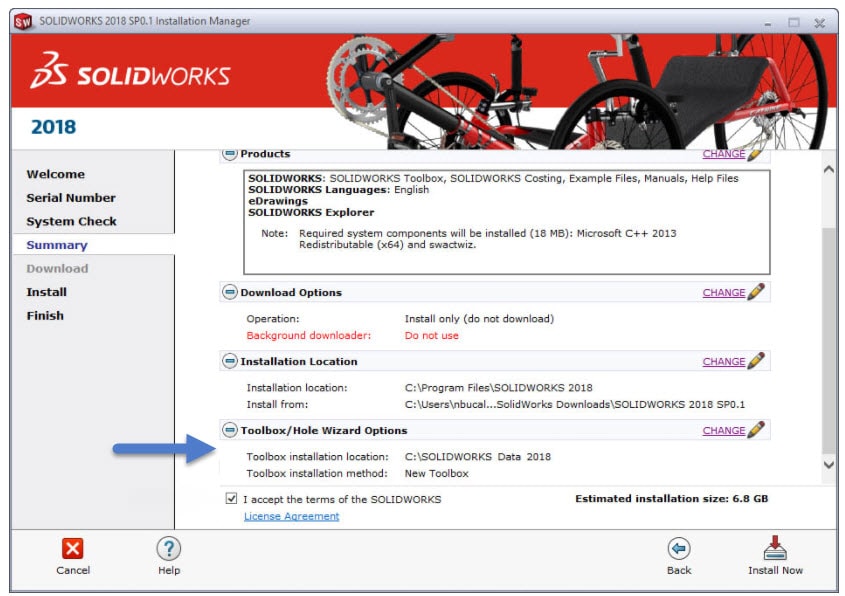Viewport: 845px width, 596px height.
Task: Click red 'Background downloader:' label
Action: [x=309, y=335]
